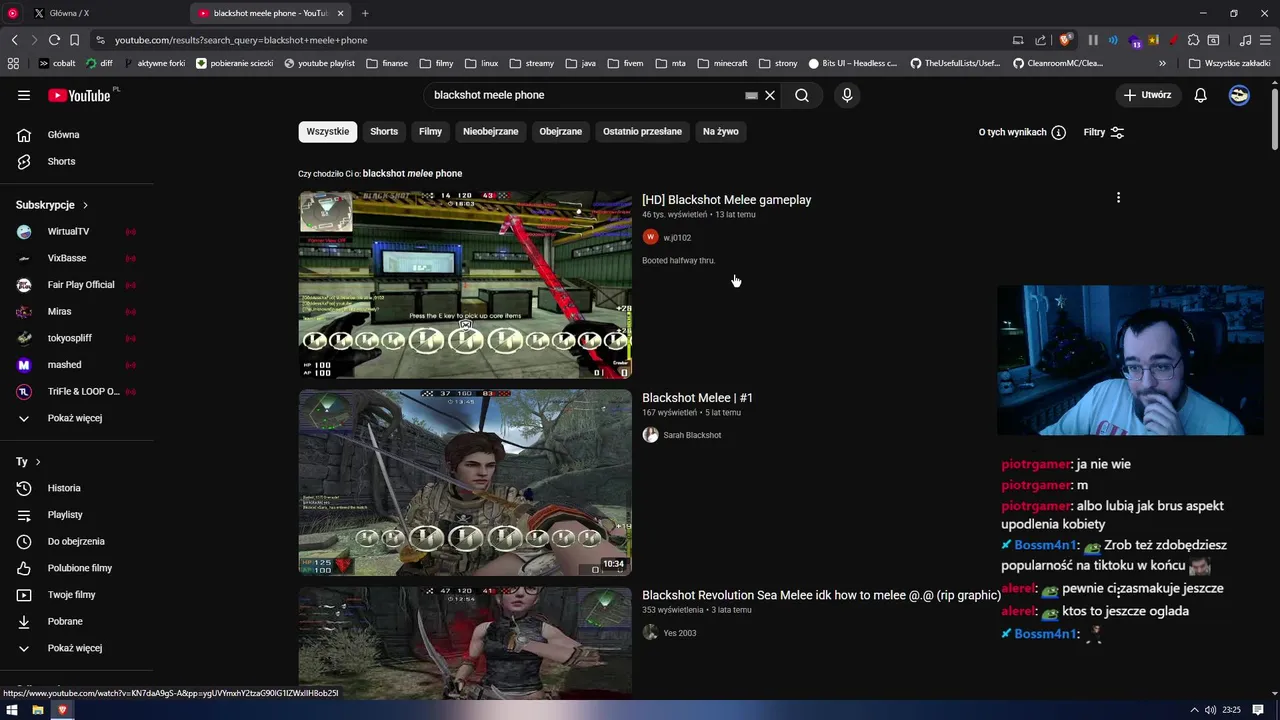Image resolution: width=1280 pixels, height=720 pixels.
Task: Open Brave Shields lion icon
Action: pos(1065,40)
